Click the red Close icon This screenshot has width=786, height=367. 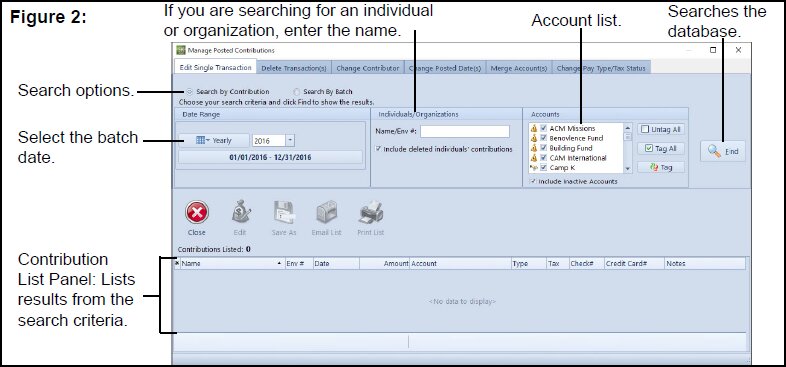coord(196,213)
